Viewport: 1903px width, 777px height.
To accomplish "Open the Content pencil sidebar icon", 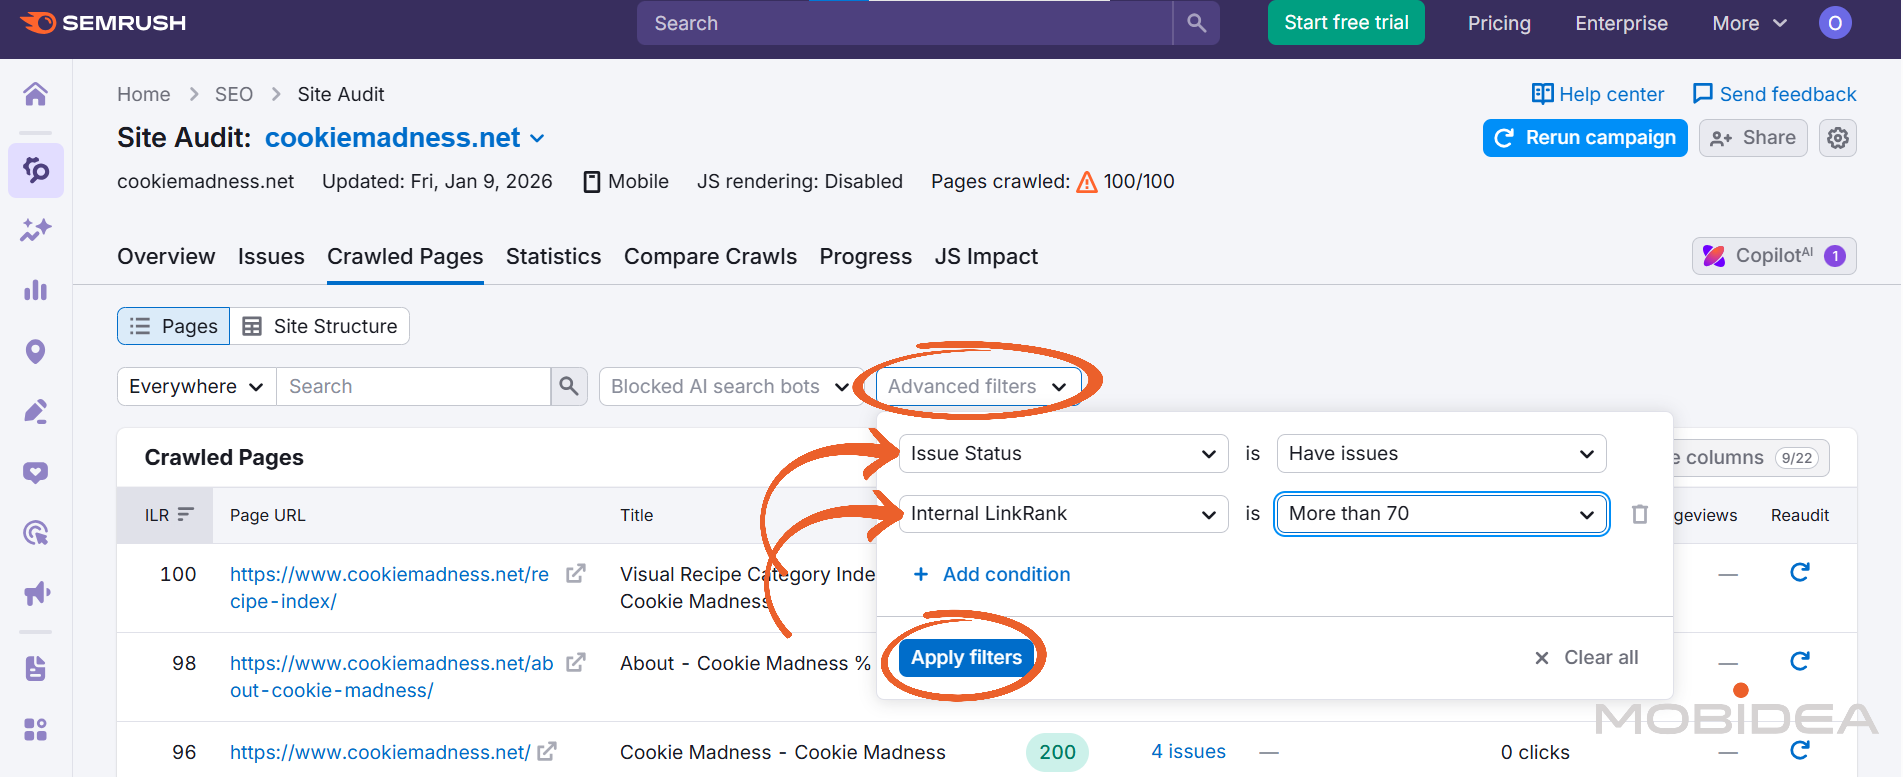I will (36, 411).
